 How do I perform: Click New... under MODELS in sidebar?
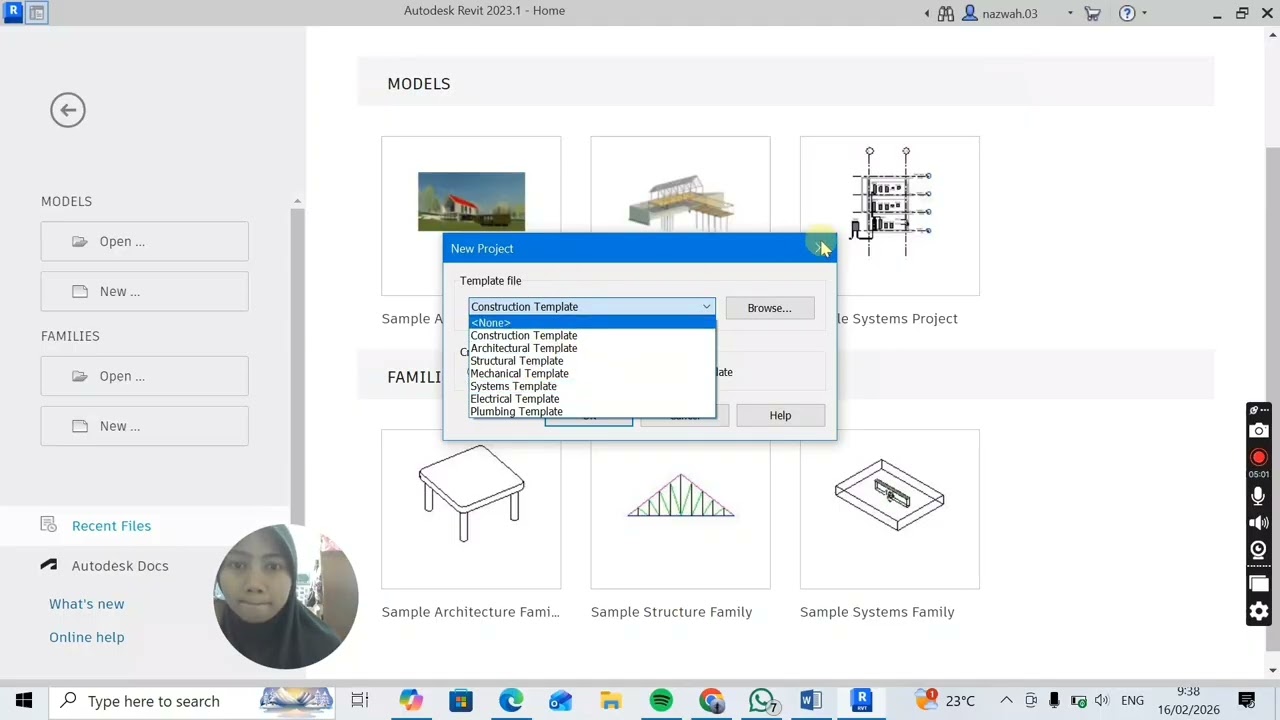coord(145,291)
